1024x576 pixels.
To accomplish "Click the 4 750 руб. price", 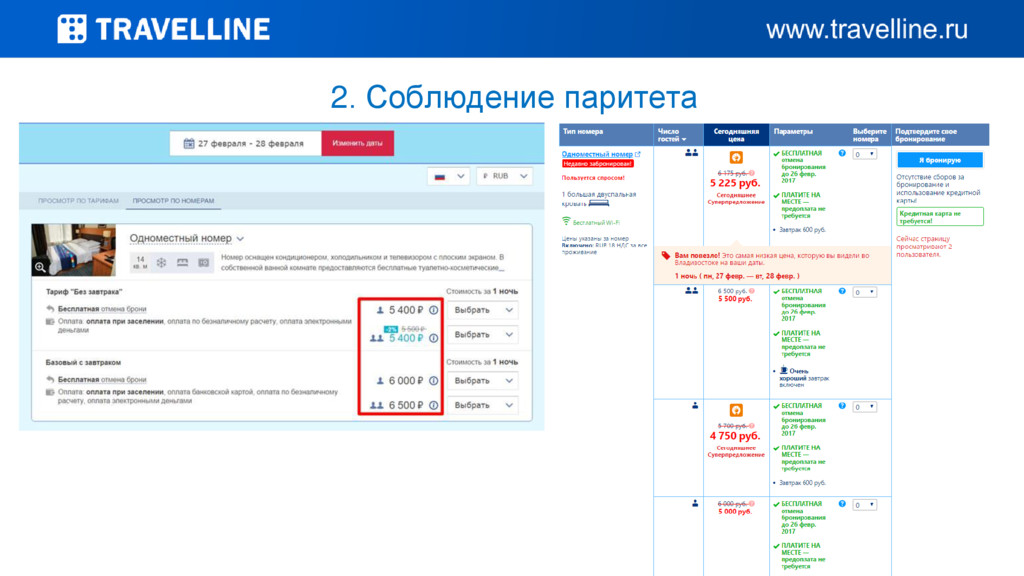I will click(735, 436).
